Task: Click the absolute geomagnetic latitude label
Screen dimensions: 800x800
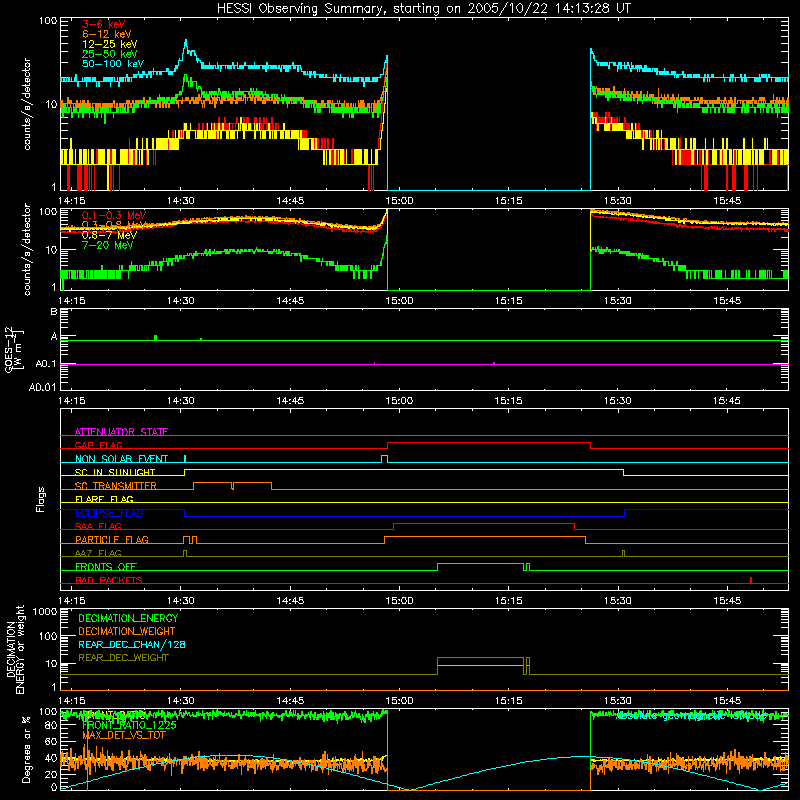Action: (x=691, y=716)
